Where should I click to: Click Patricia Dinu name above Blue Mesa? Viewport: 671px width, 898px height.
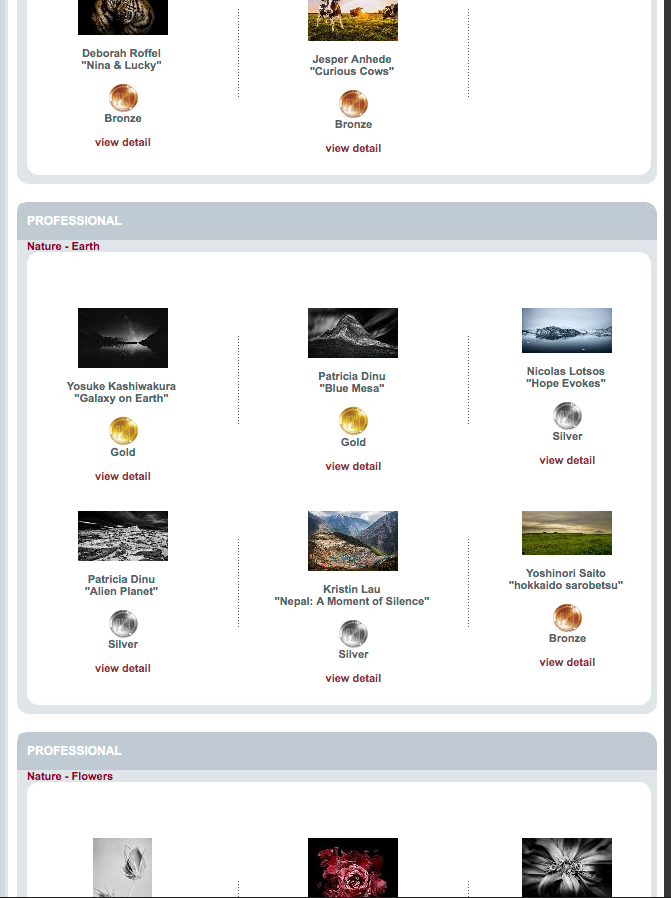pyautogui.click(x=352, y=376)
